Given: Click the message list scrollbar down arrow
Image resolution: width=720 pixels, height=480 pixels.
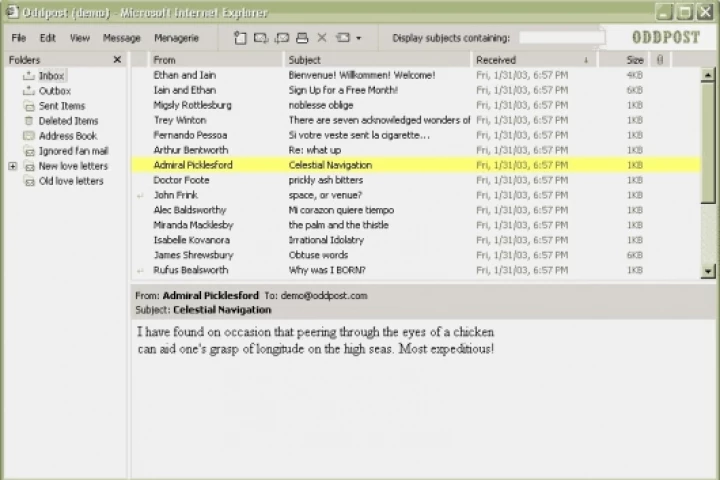Looking at the screenshot, I should [x=708, y=271].
